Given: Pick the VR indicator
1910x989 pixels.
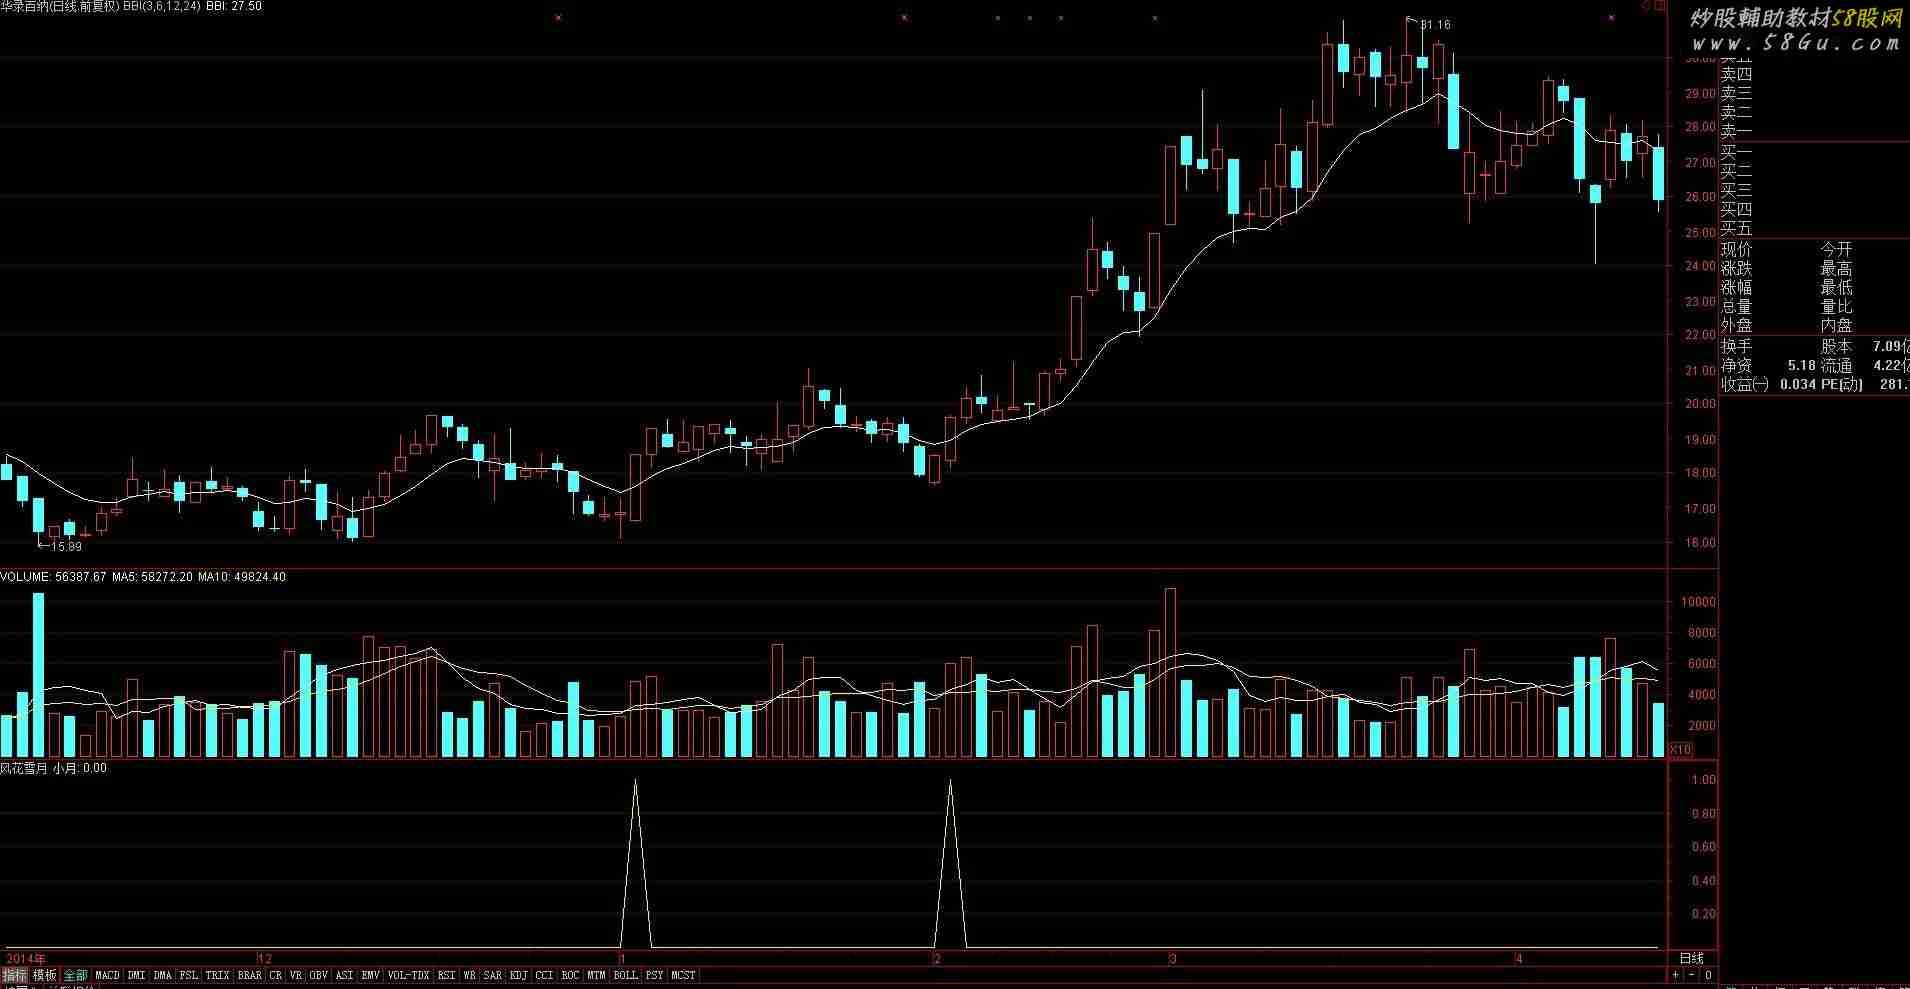Looking at the screenshot, I should click(x=296, y=975).
